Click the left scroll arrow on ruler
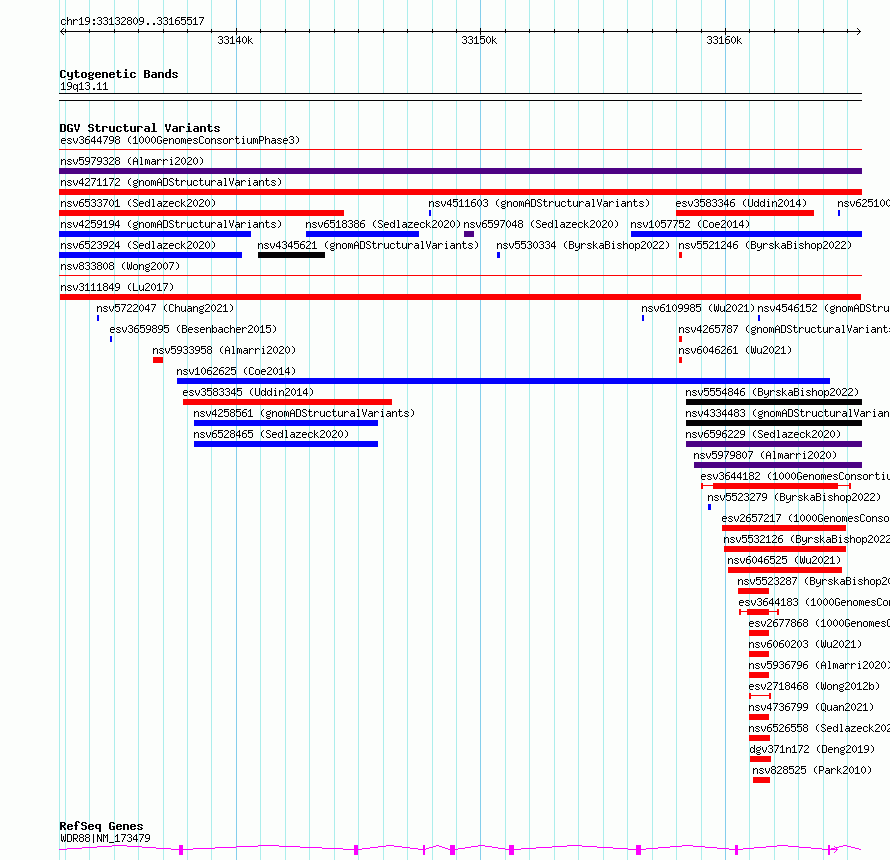The width and height of the screenshot is (890, 860). coord(62,32)
